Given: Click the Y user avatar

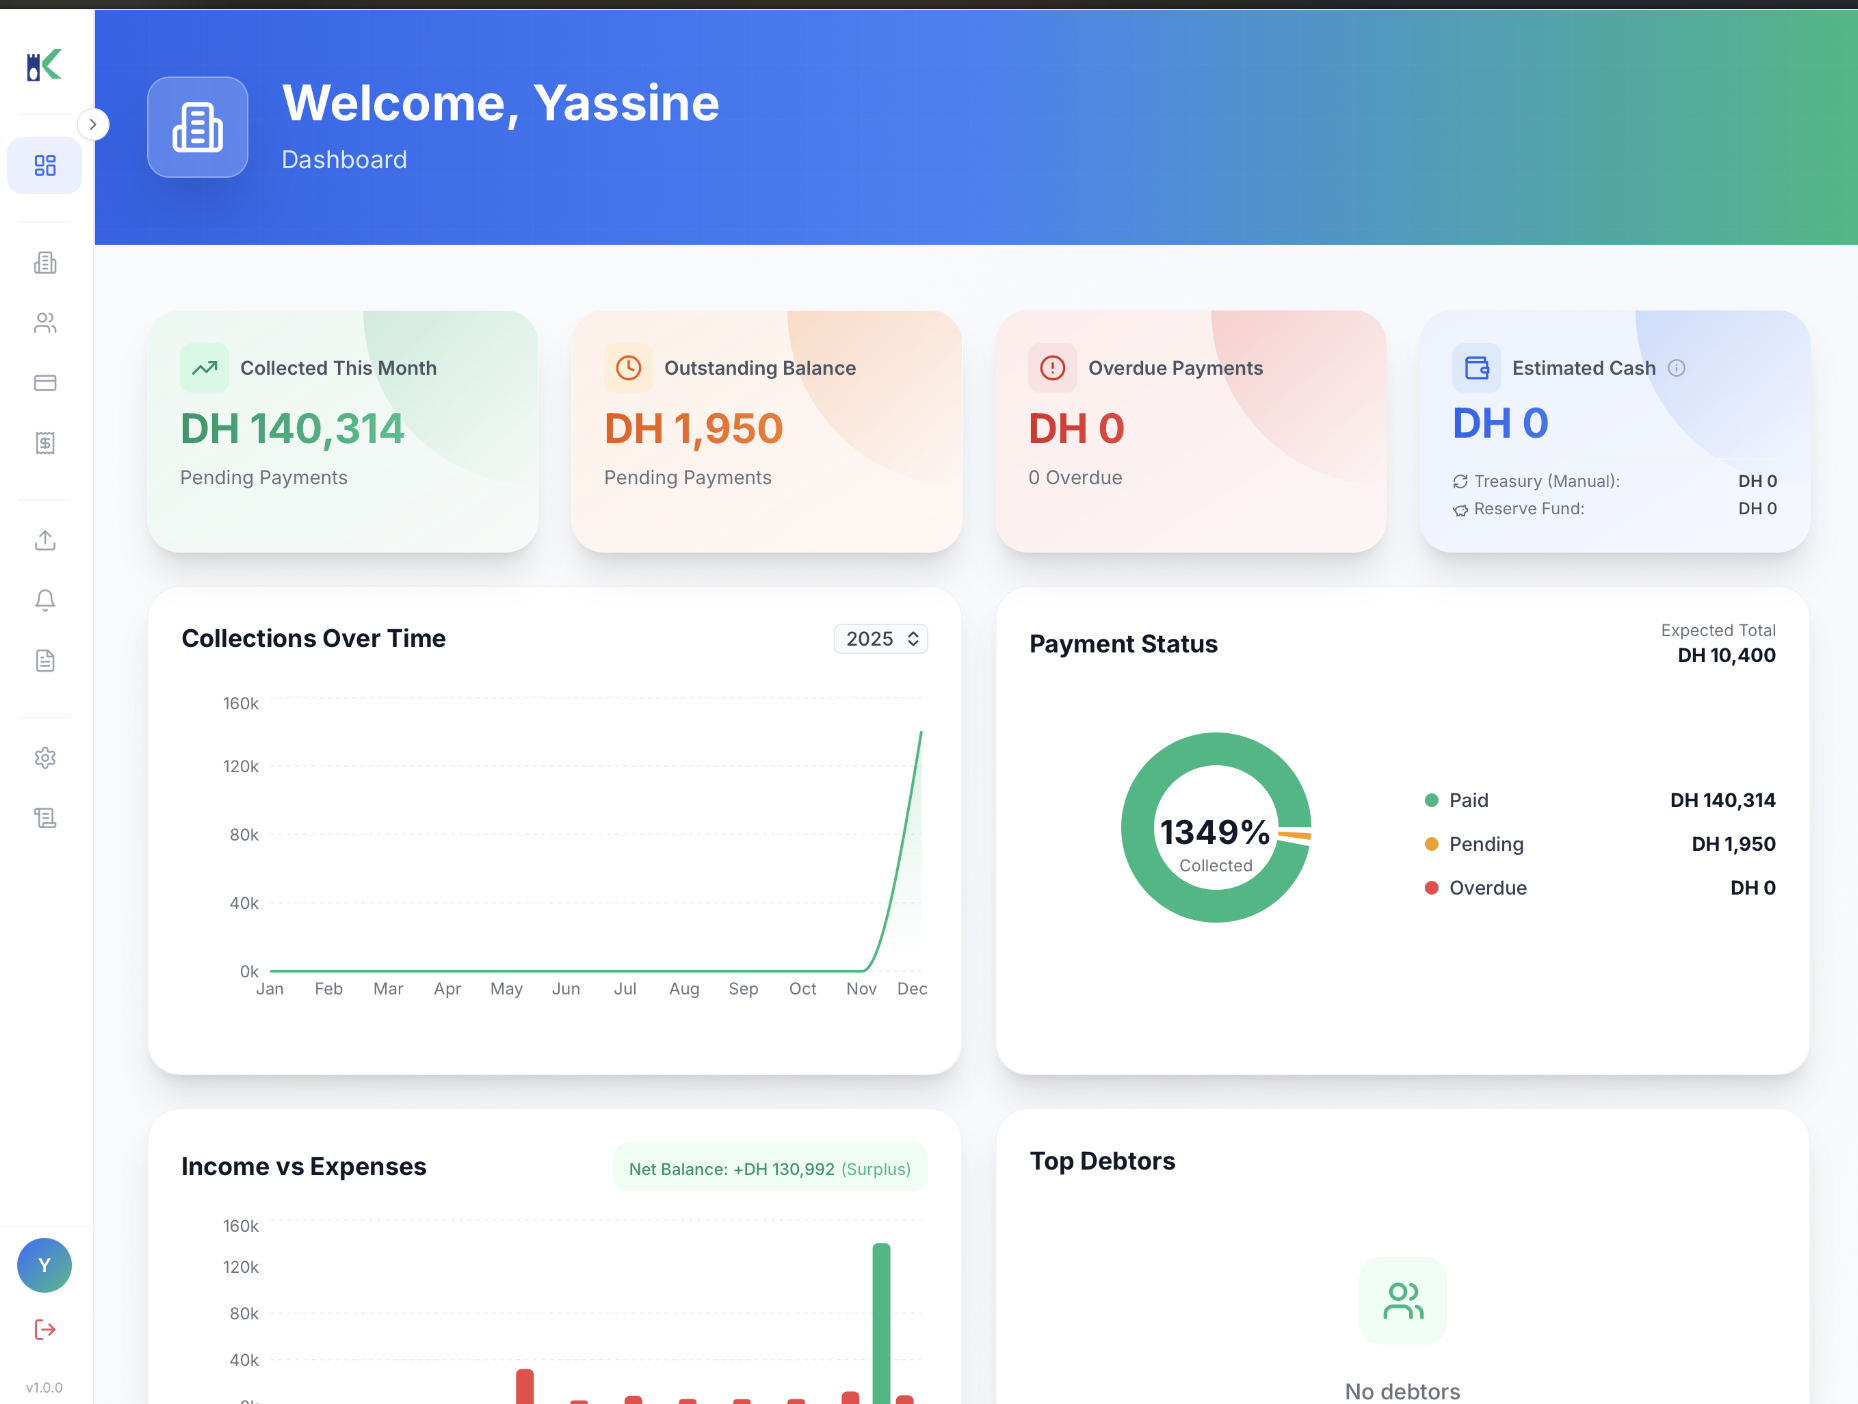Looking at the screenshot, I should 45,1265.
